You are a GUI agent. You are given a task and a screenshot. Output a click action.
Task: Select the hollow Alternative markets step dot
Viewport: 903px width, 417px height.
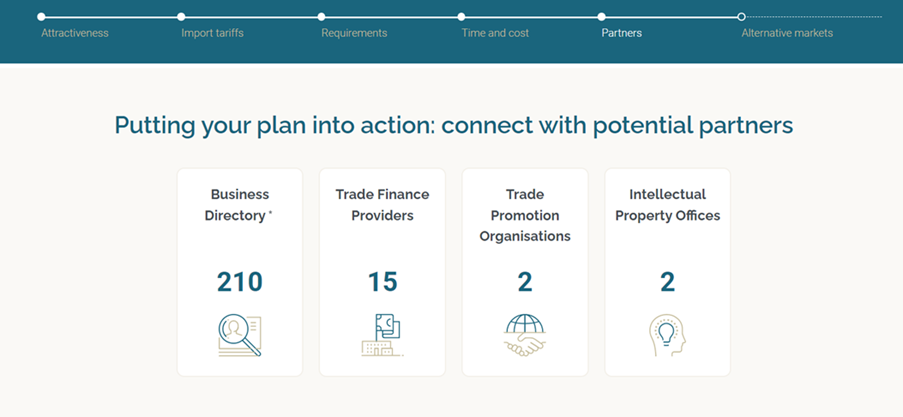pos(742,17)
